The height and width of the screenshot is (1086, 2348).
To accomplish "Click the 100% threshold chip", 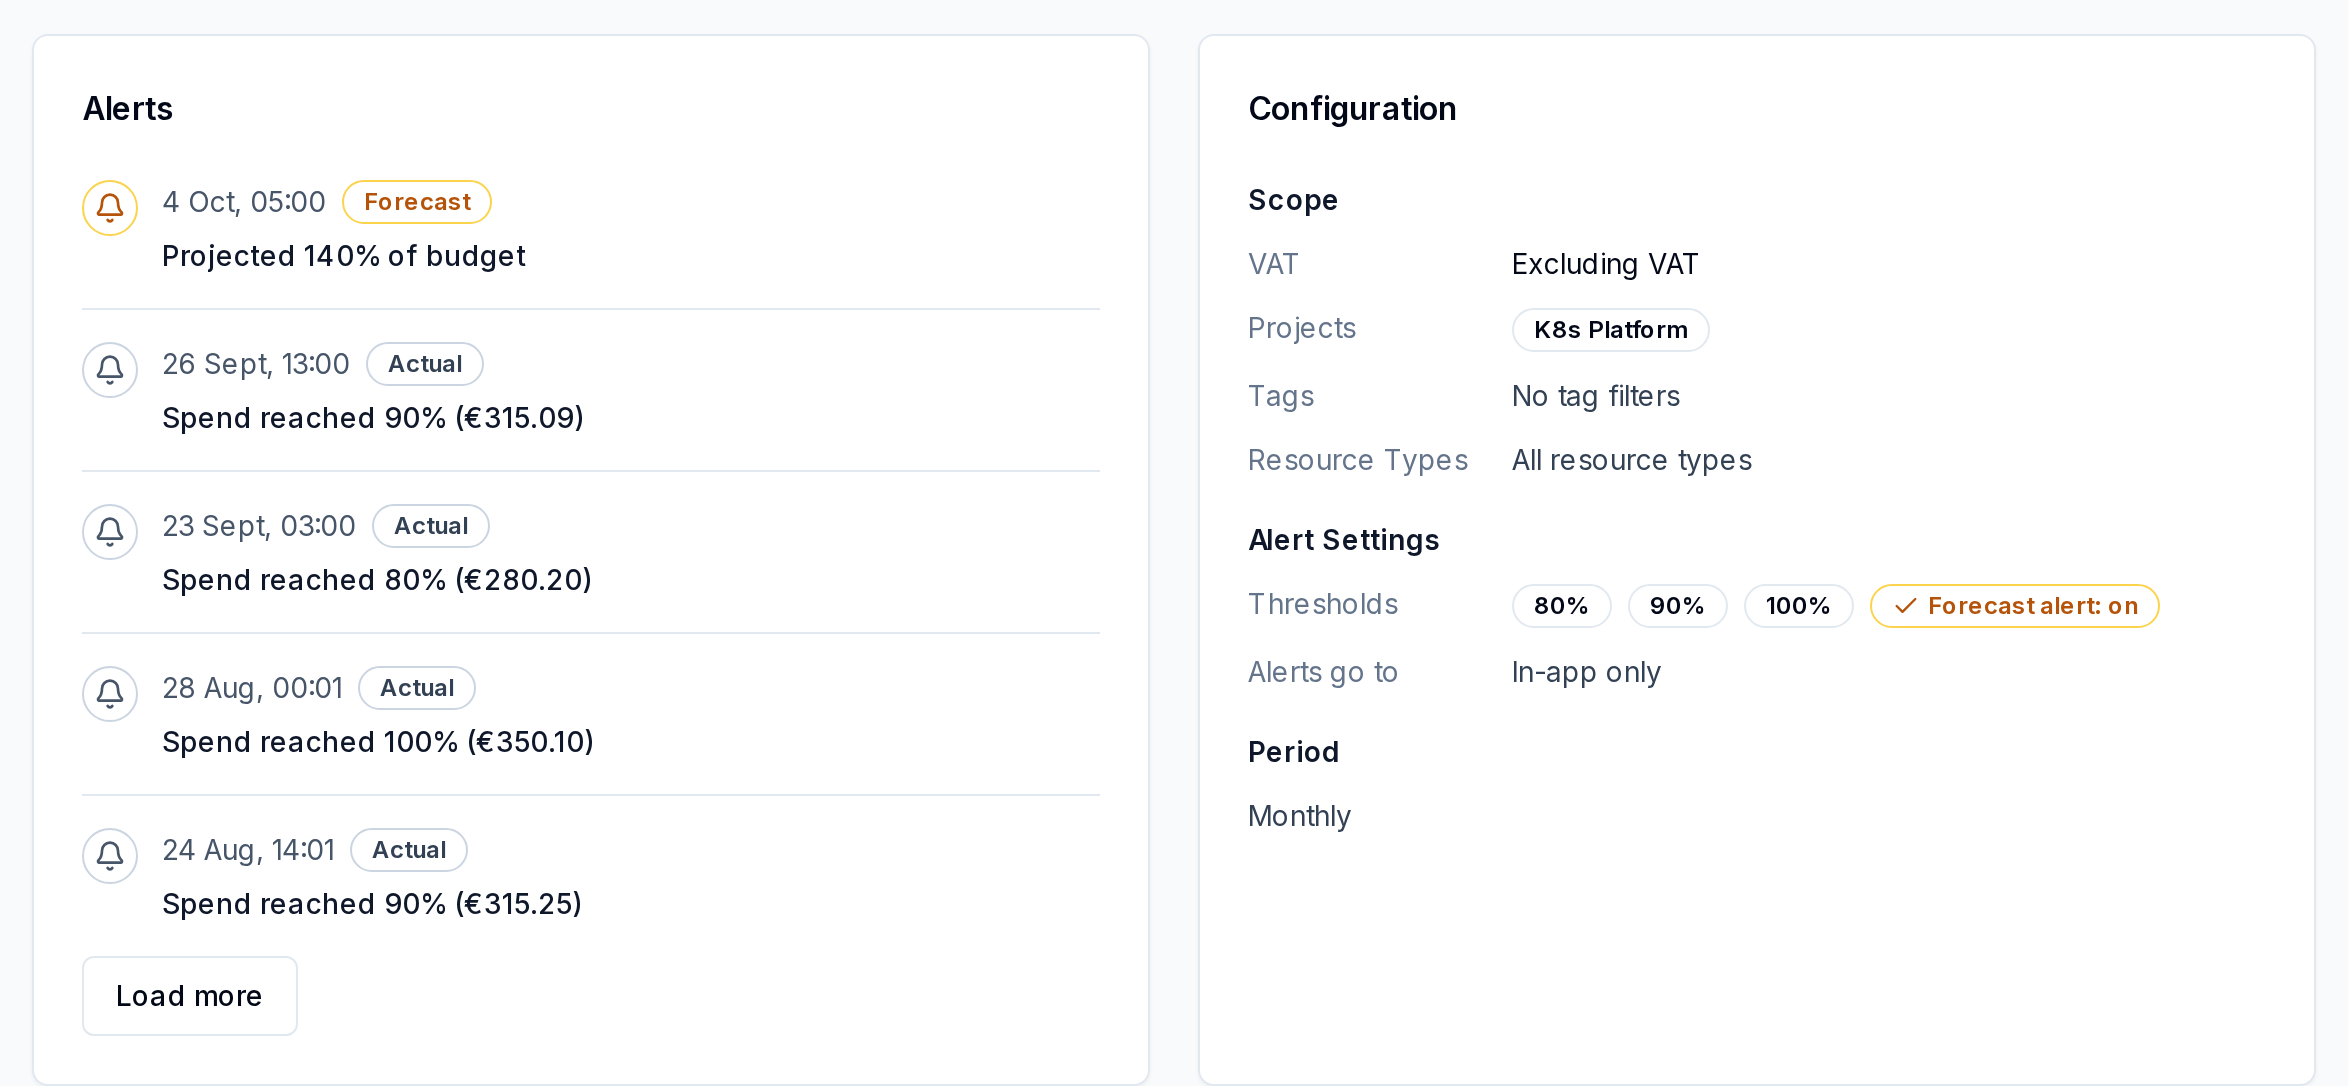I will [x=1799, y=606].
